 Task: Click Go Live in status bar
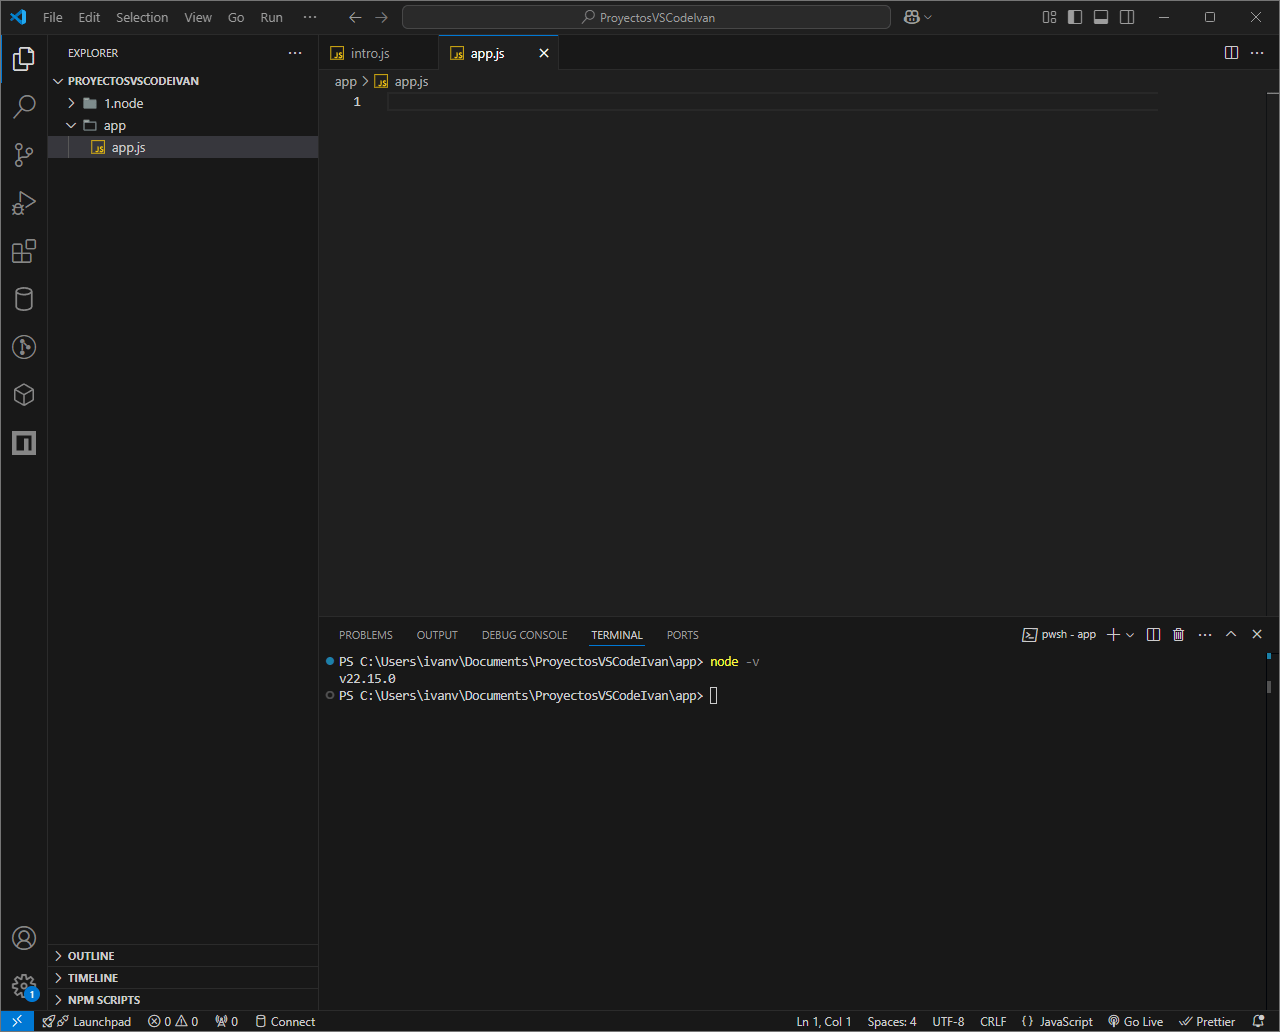tap(1136, 1021)
